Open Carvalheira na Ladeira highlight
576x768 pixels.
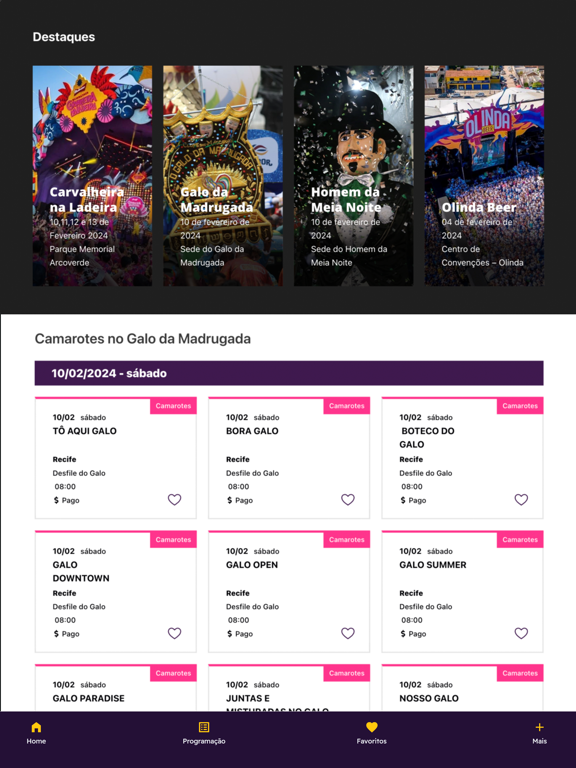click(92, 176)
